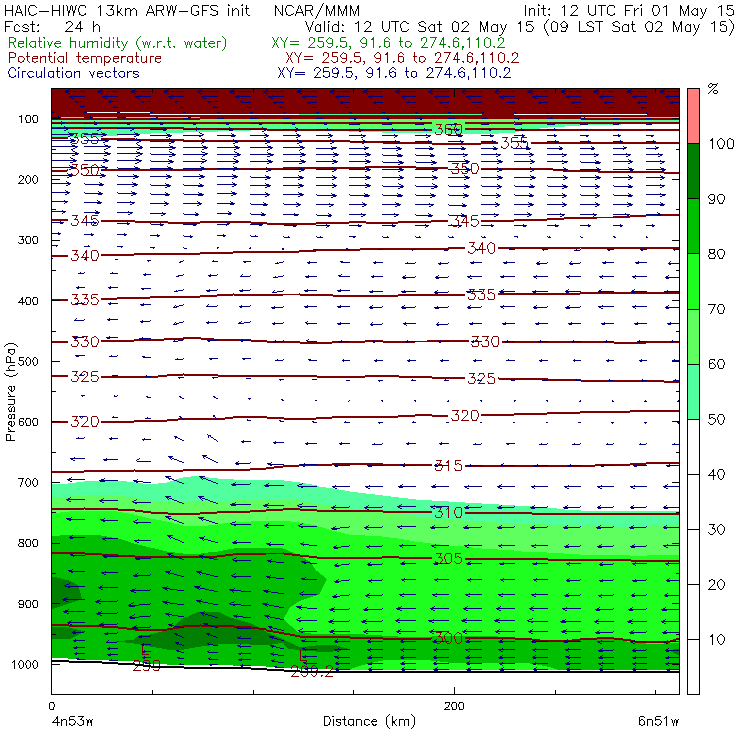Click distance axis tick label '200'
The height and width of the screenshot is (740, 740).
(x=454, y=706)
